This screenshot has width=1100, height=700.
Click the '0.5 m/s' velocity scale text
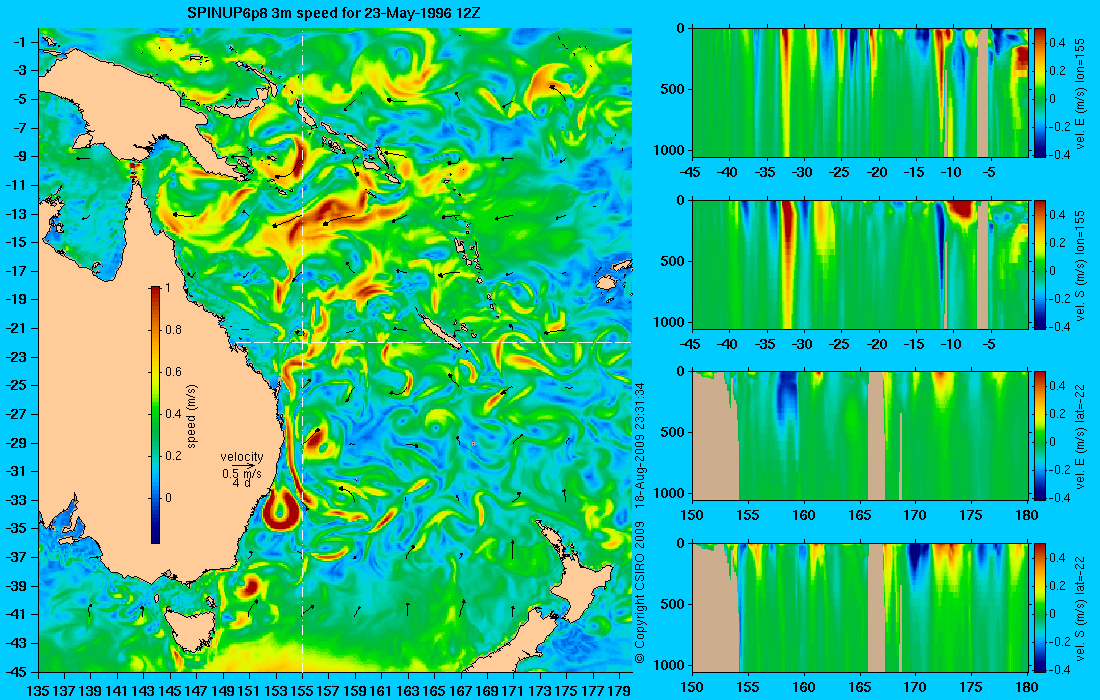pos(241,474)
